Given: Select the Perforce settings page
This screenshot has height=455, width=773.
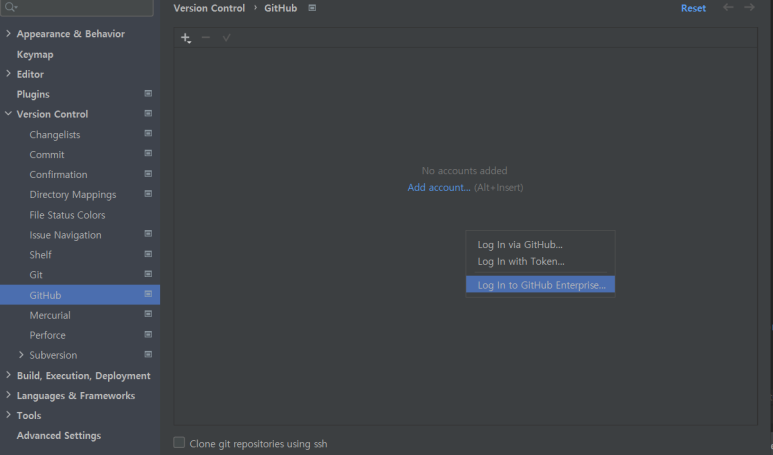Looking at the screenshot, I should point(47,335).
